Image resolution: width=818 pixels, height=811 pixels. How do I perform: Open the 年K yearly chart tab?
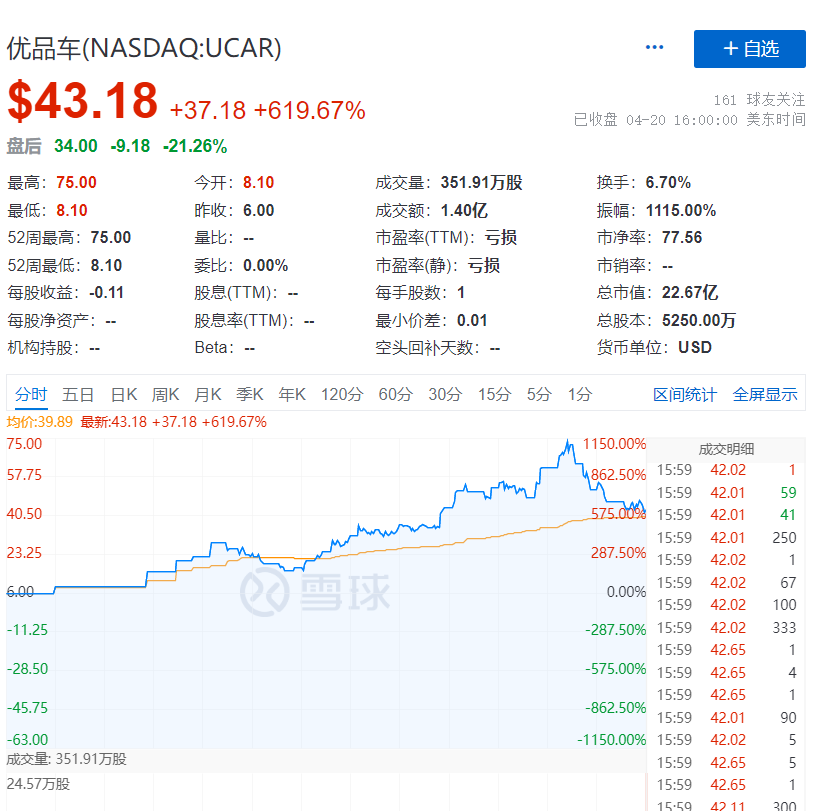tap(291, 394)
